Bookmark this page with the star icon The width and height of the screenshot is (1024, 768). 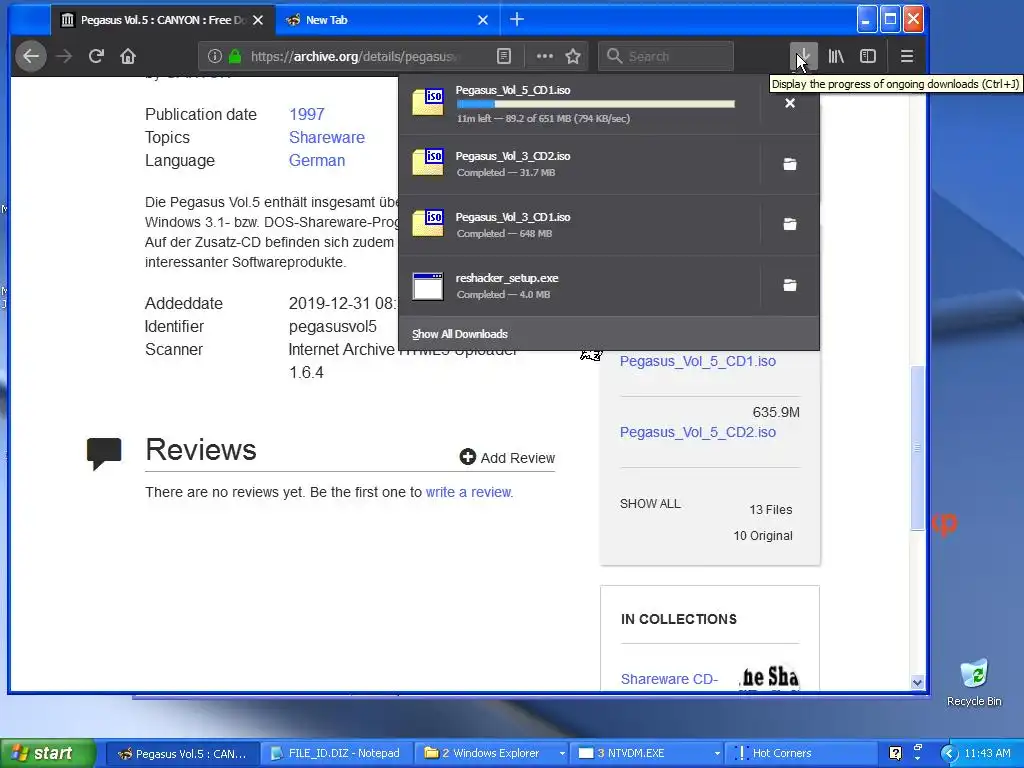[x=573, y=56]
